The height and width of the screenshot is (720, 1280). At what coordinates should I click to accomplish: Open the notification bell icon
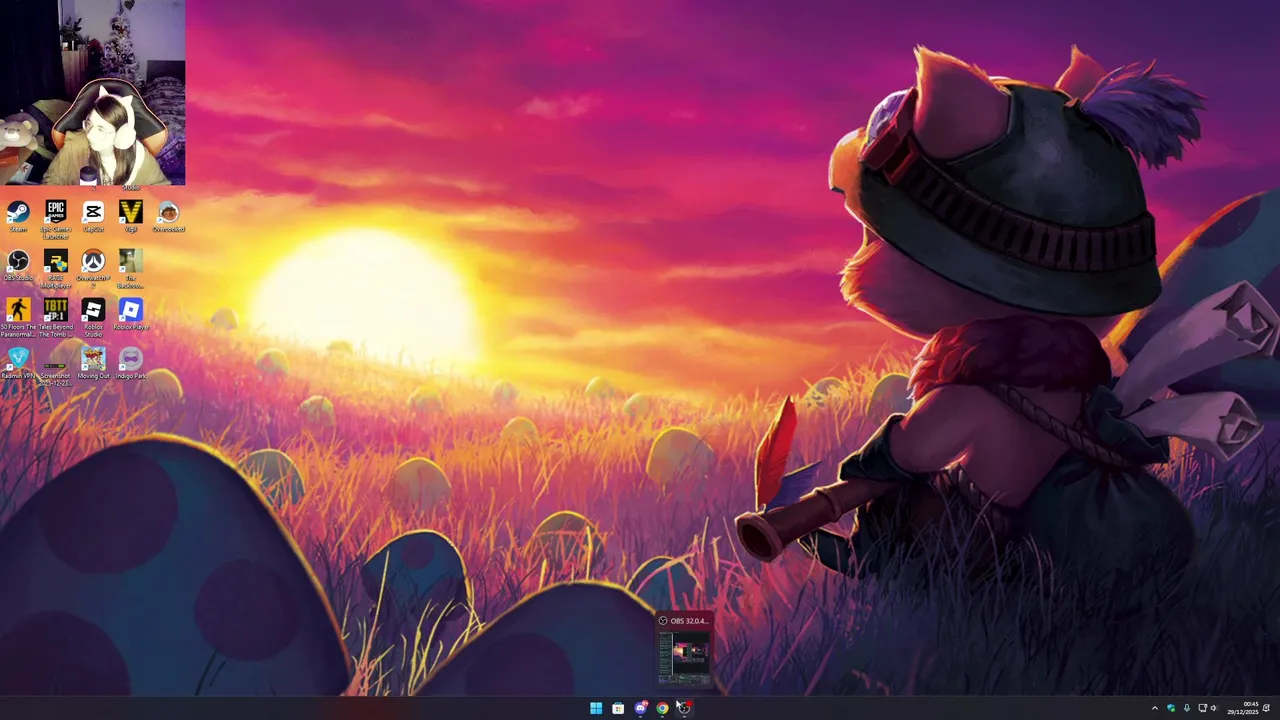pos(1266,708)
